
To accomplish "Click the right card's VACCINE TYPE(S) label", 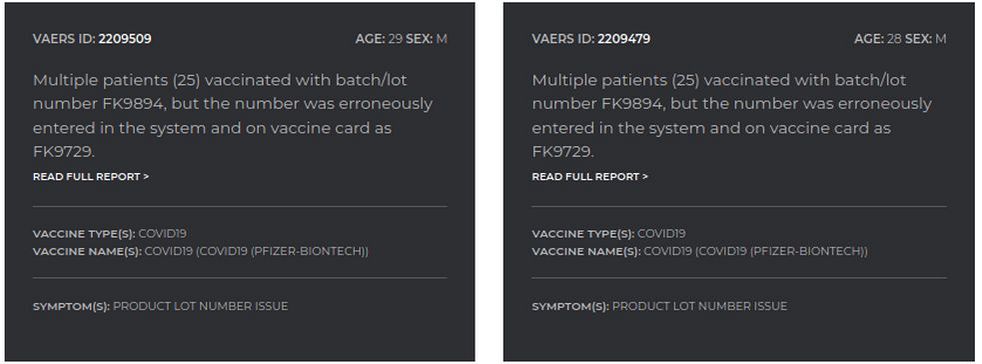I will 583,234.
